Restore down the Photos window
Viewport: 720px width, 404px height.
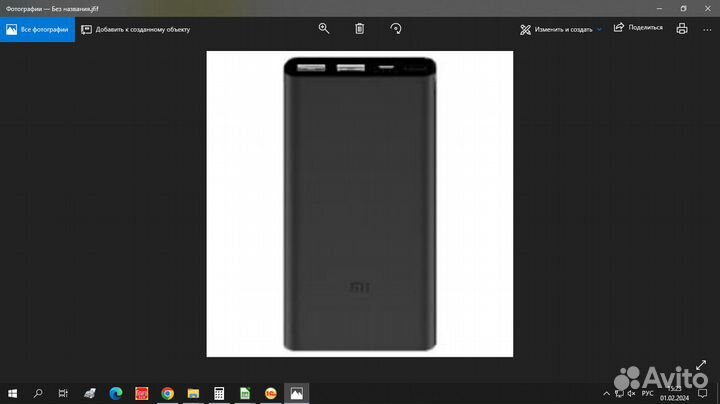(683, 8)
